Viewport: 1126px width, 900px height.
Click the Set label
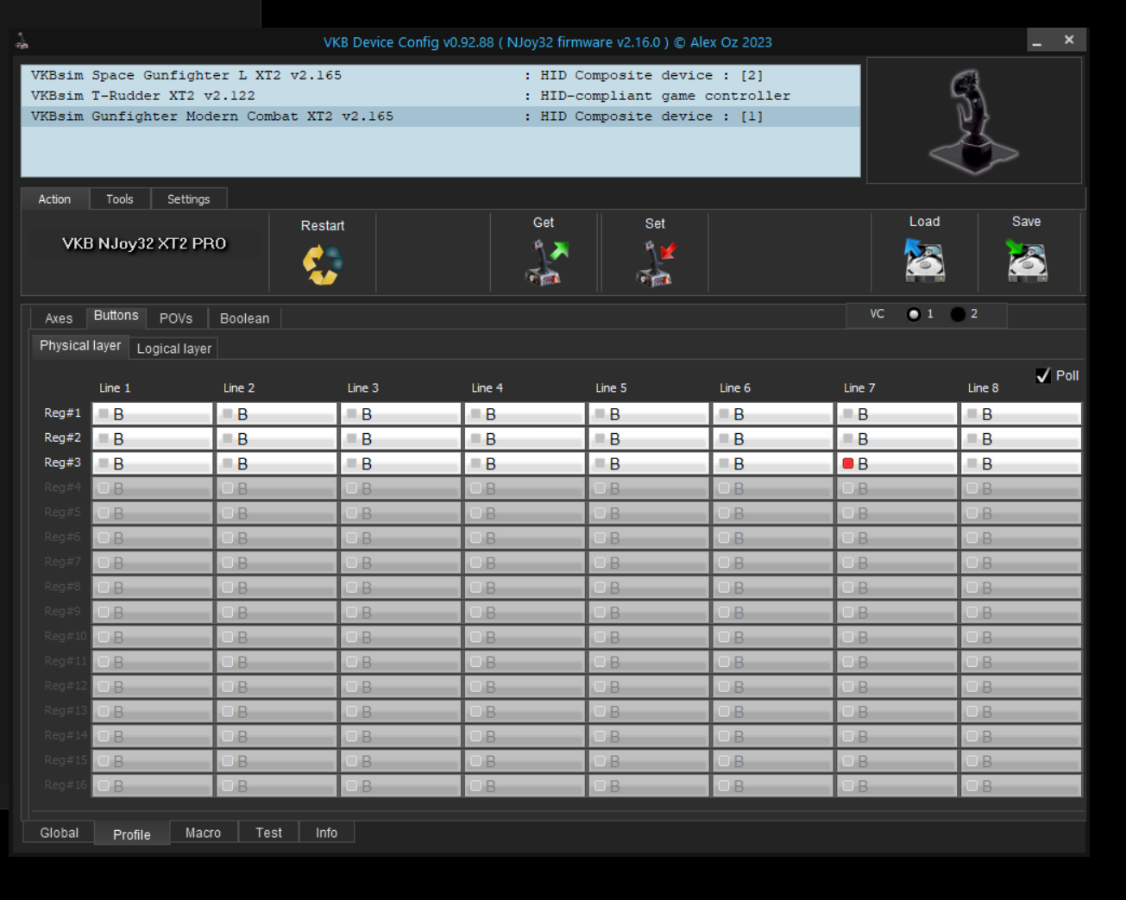click(x=655, y=223)
